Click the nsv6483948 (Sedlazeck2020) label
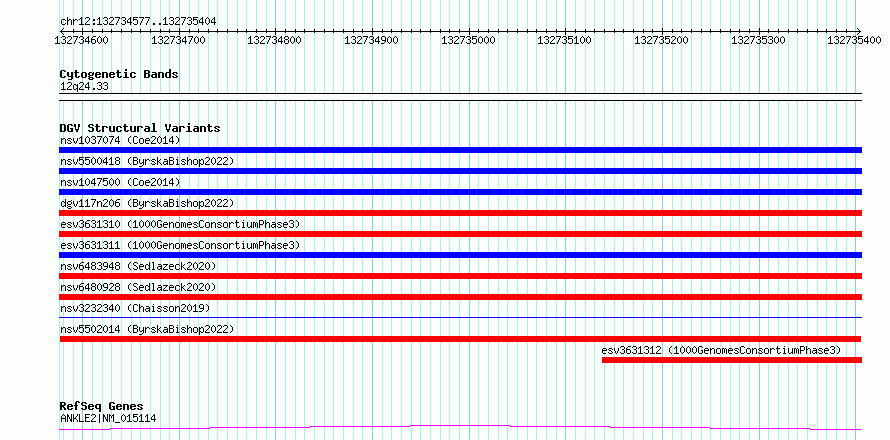This screenshot has height=440, width=890. (138, 266)
